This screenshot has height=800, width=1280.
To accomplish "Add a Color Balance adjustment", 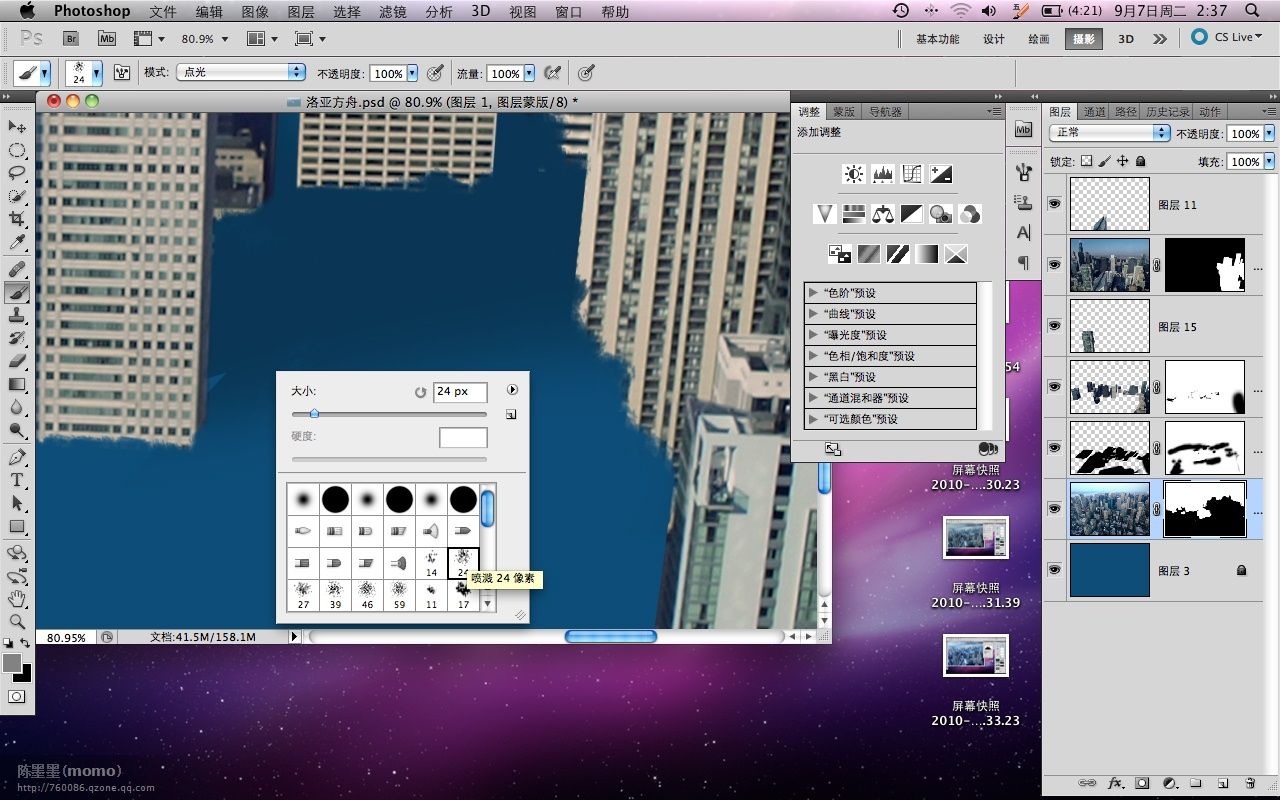I will pos(882,213).
